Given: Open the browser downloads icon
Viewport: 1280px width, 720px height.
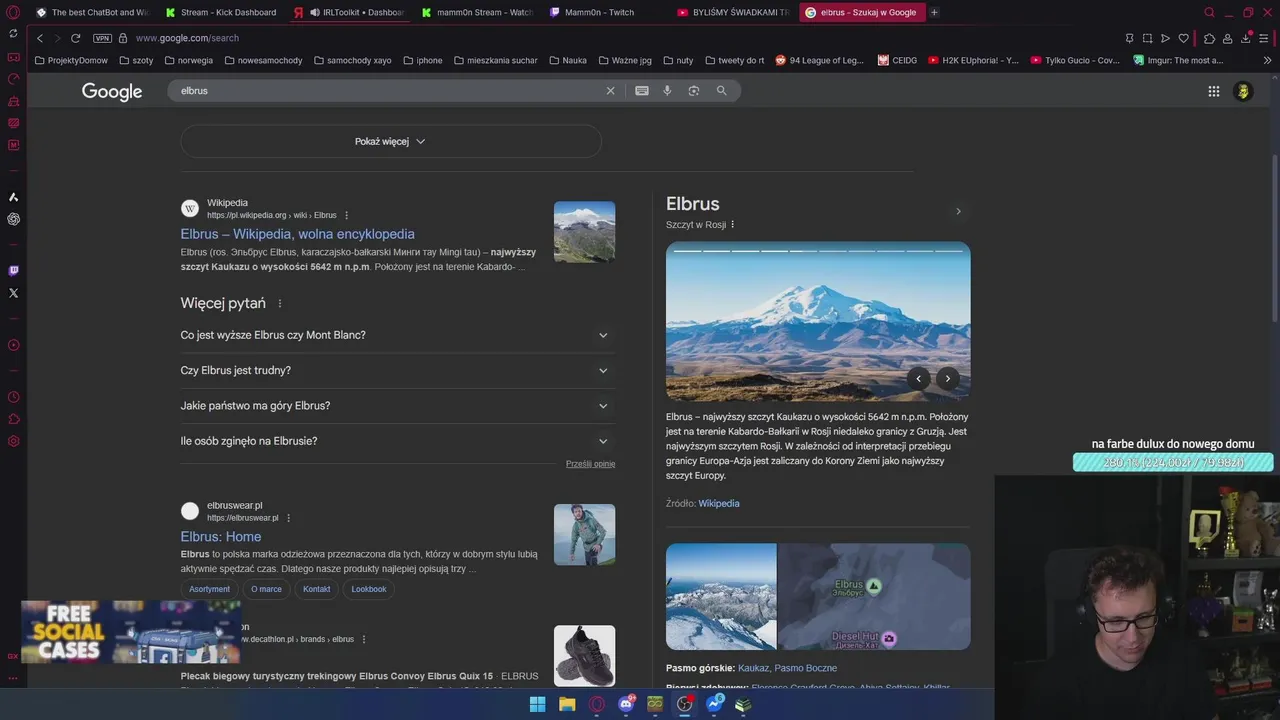Looking at the screenshot, I should (x=1246, y=38).
